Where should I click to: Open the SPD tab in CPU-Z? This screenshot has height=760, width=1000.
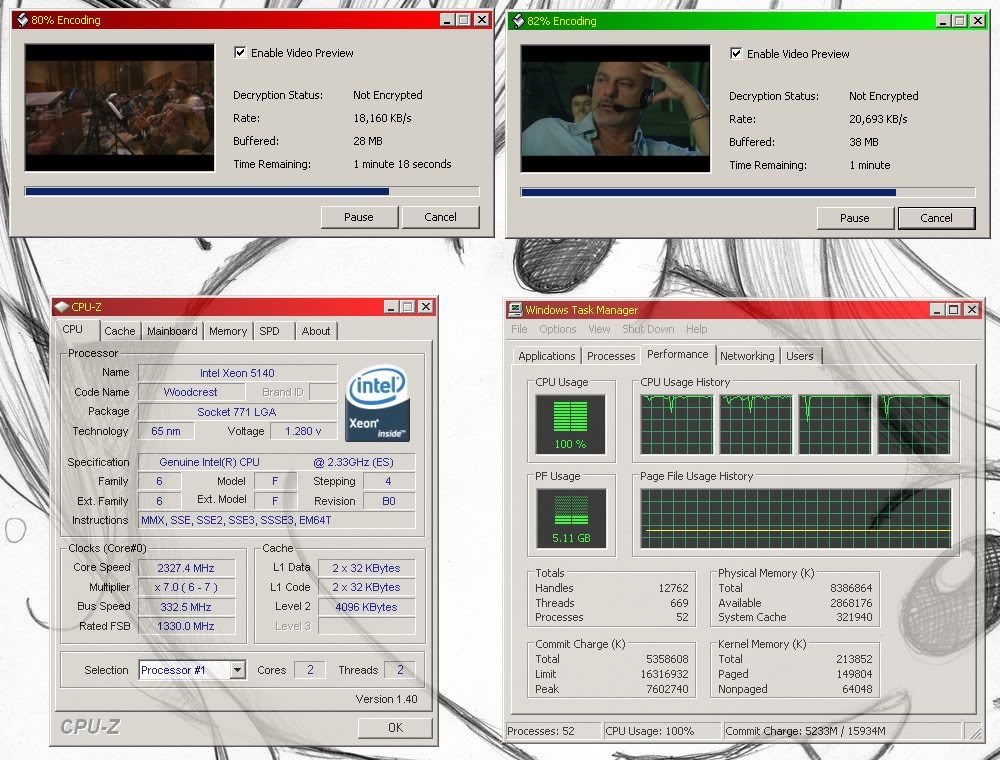pyautogui.click(x=269, y=331)
